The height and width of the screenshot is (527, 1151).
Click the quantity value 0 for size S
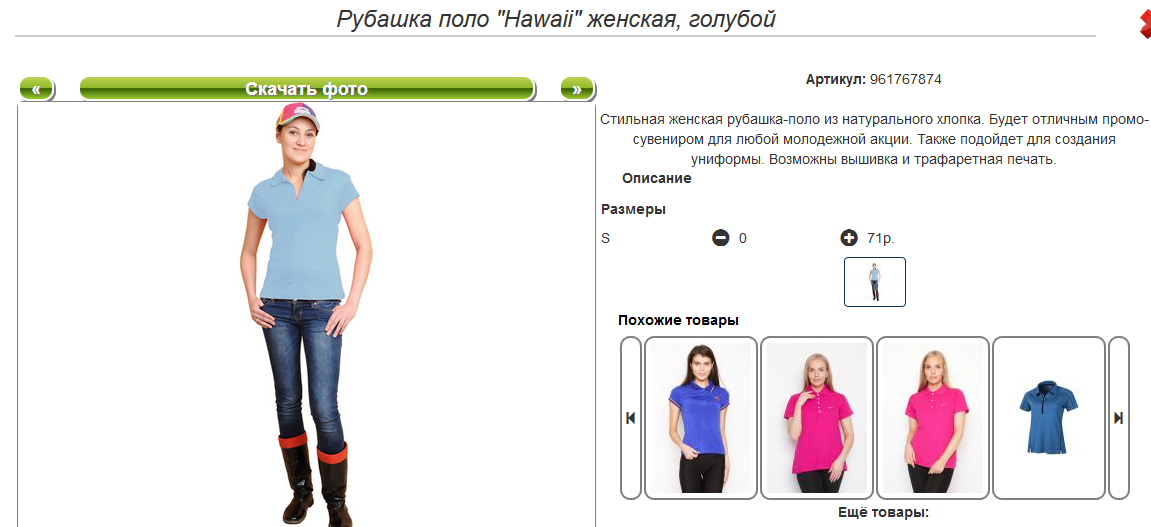click(x=743, y=238)
